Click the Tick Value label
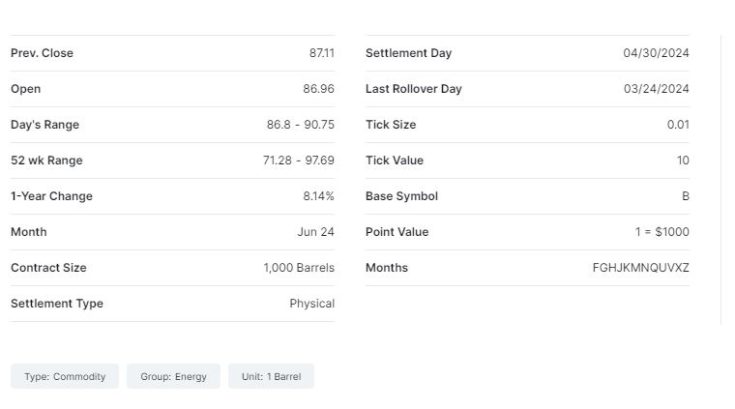Viewport: 735px width, 409px height. 395,160
